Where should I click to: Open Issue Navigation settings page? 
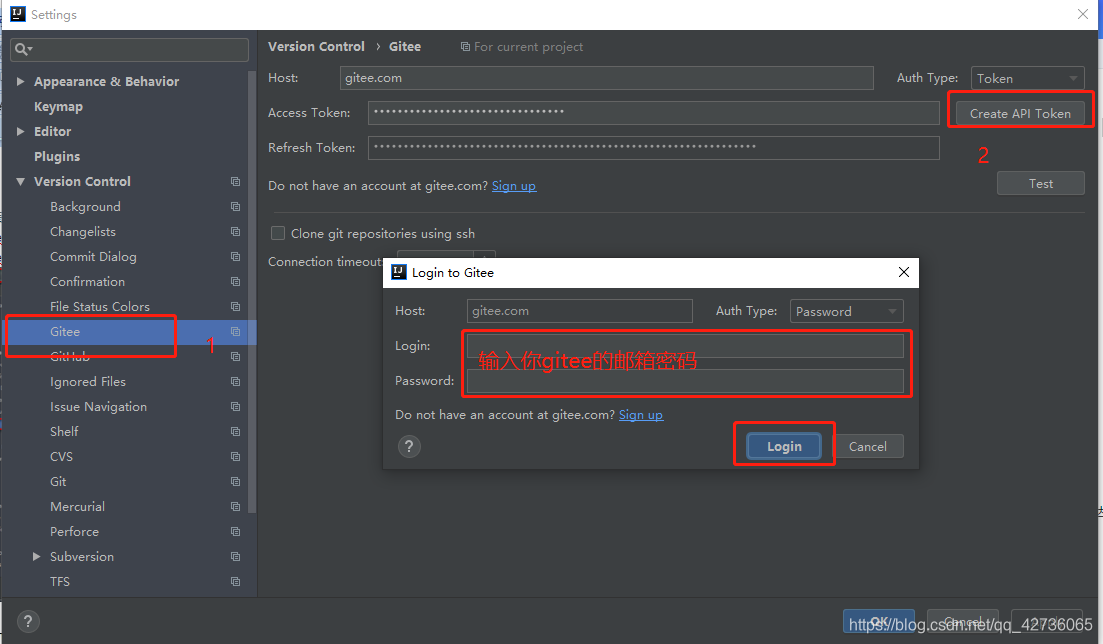point(98,407)
